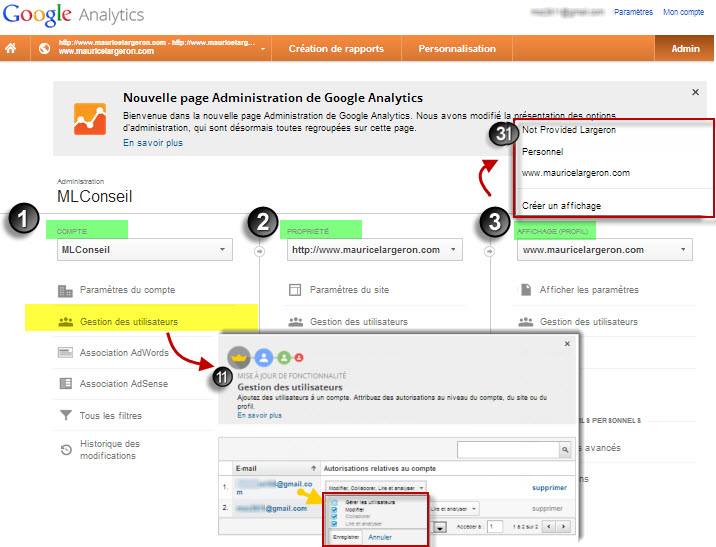Click En savoir plus in the banner

point(153,143)
